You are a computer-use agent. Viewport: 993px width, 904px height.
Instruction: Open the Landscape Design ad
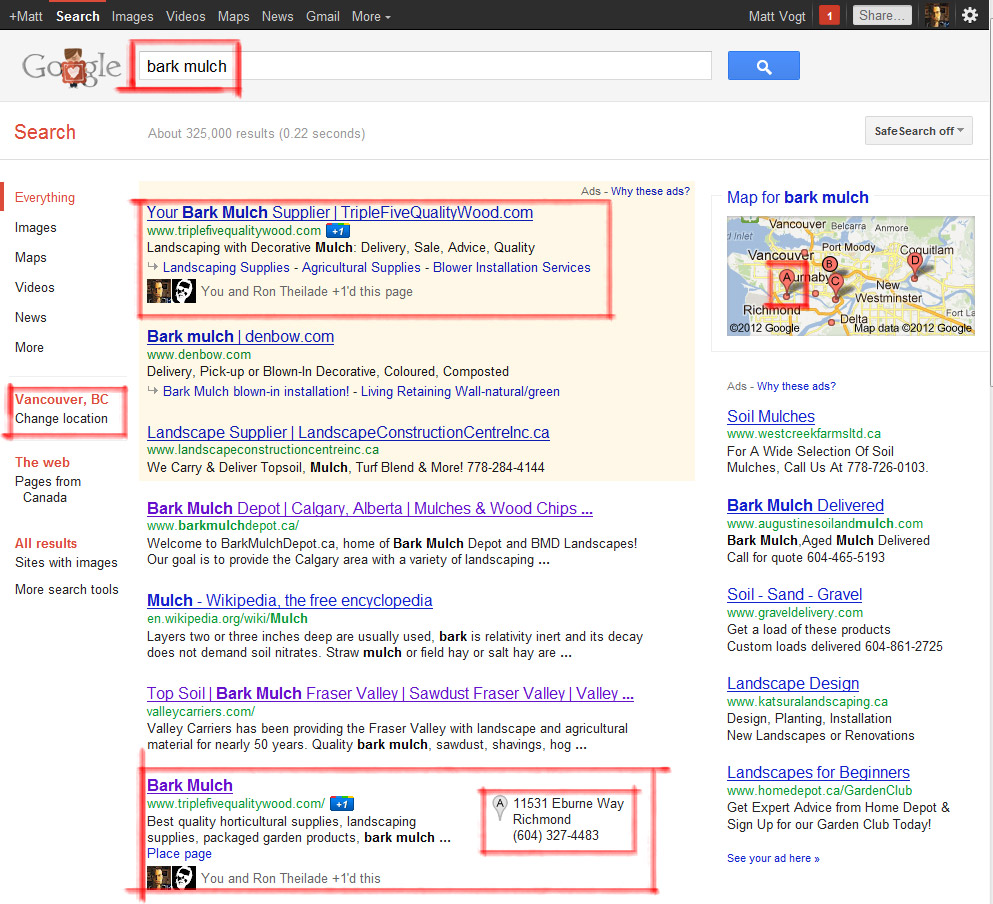click(x=793, y=684)
